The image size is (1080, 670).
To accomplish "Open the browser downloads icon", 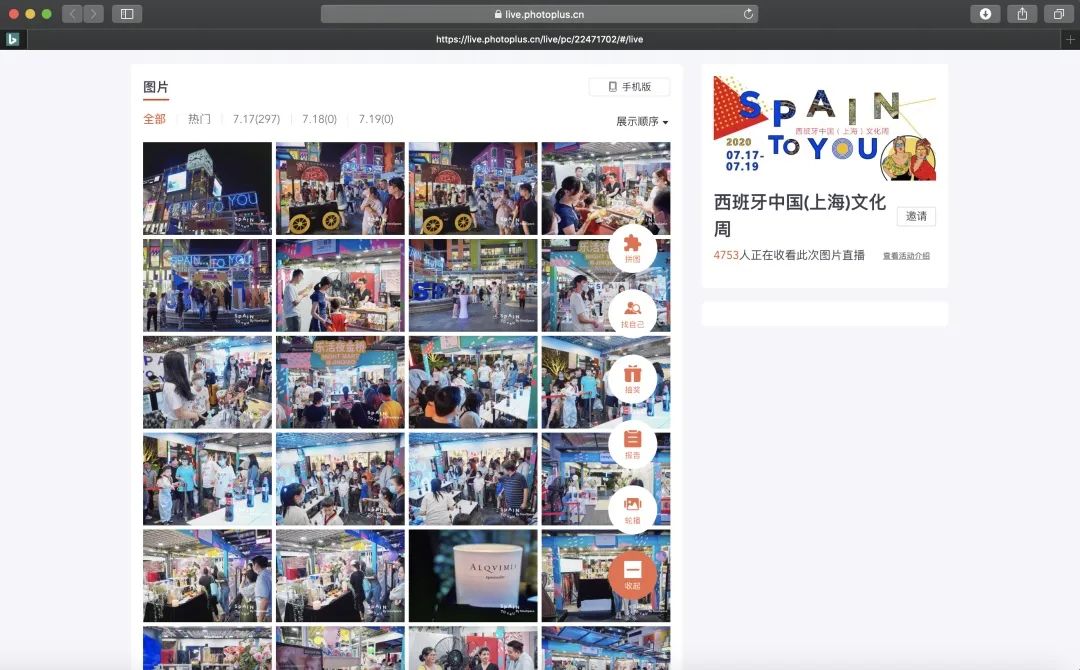I will [x=985, y=14].
